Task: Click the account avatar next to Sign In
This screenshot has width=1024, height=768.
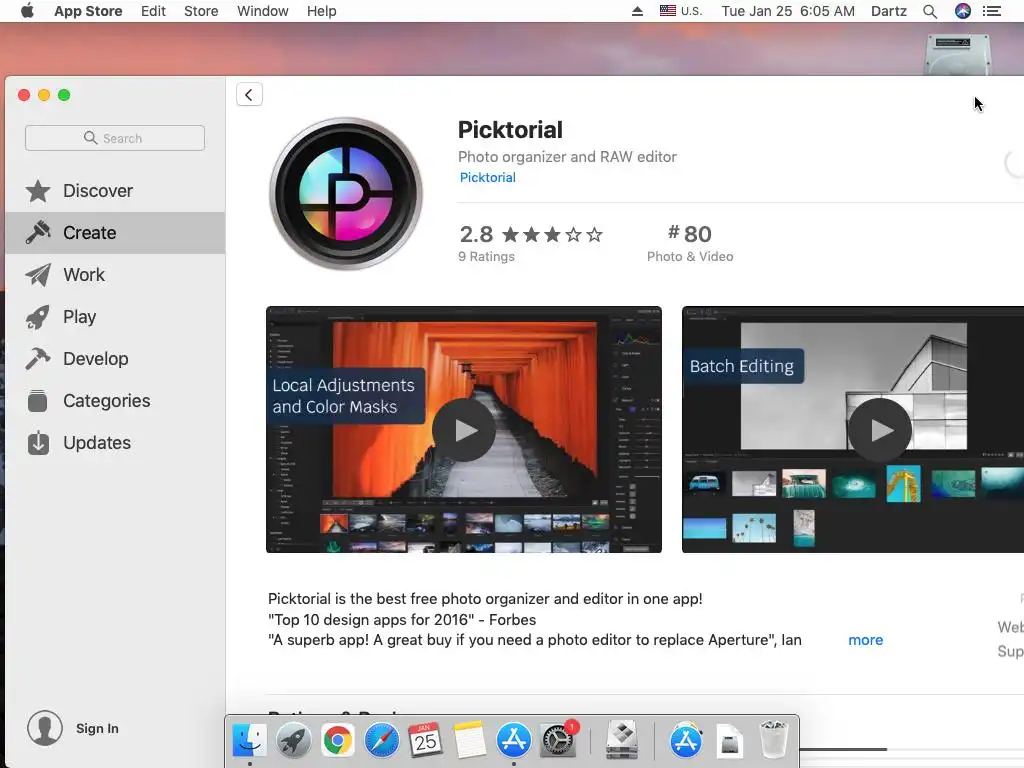Action: tap(44, 728)
